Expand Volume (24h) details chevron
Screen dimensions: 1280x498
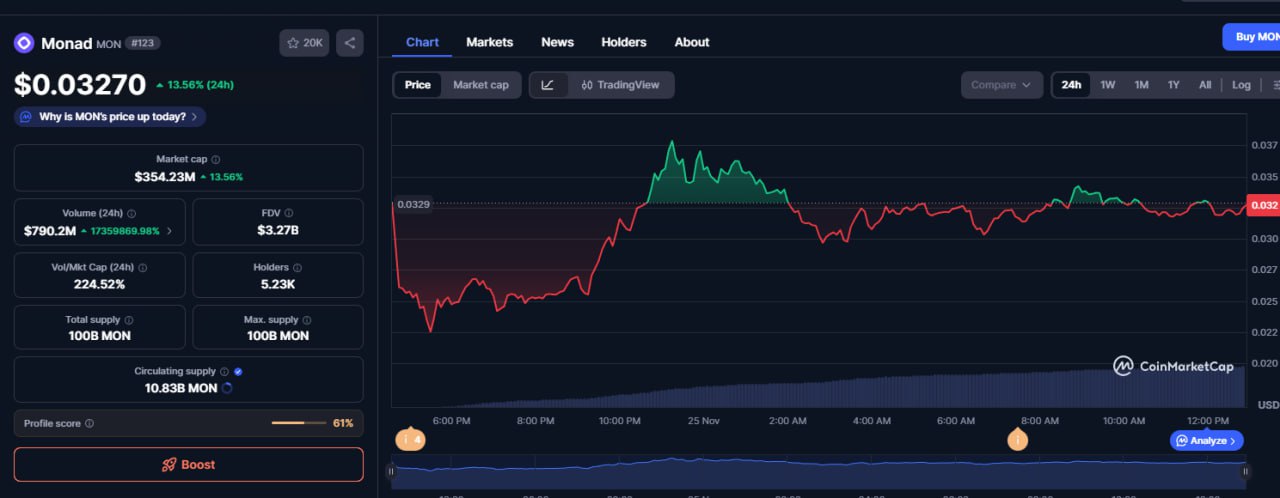coord(169,231)
